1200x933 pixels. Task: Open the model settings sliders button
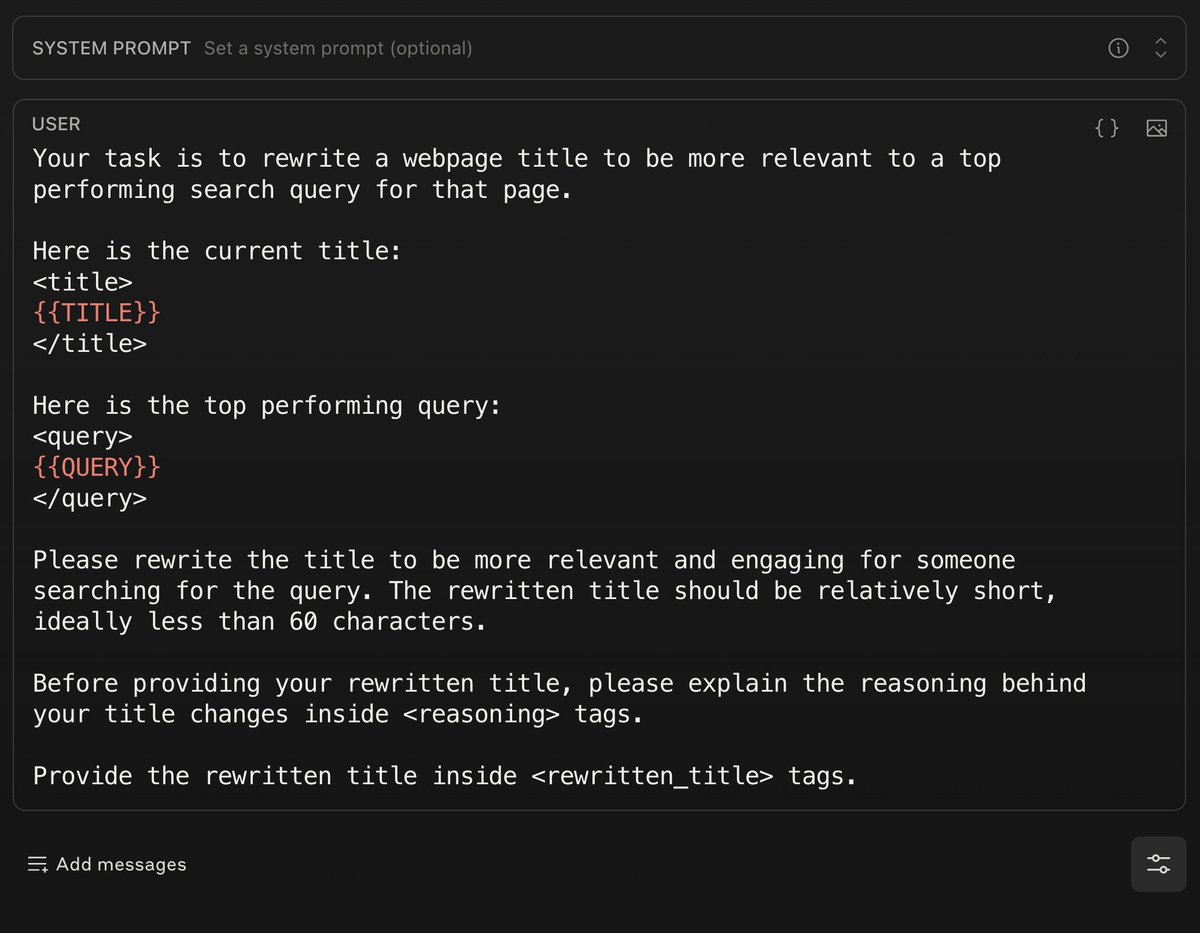pos(1158,864)
